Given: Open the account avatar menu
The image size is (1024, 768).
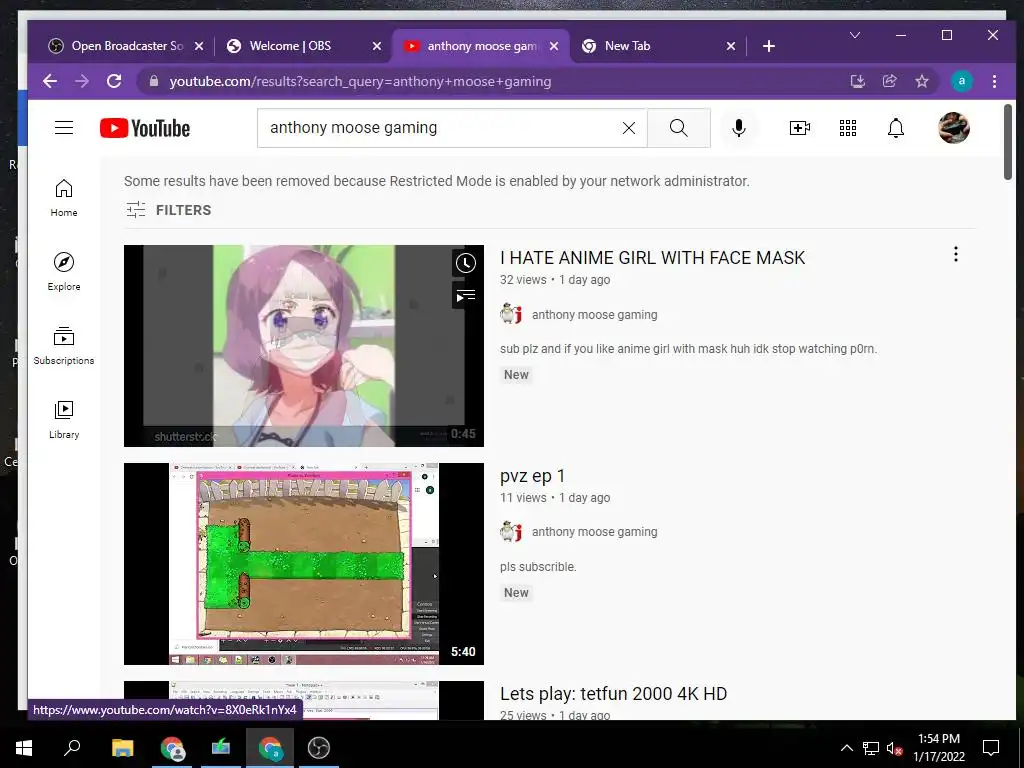Looking at the screenshot, I should 953,128.
